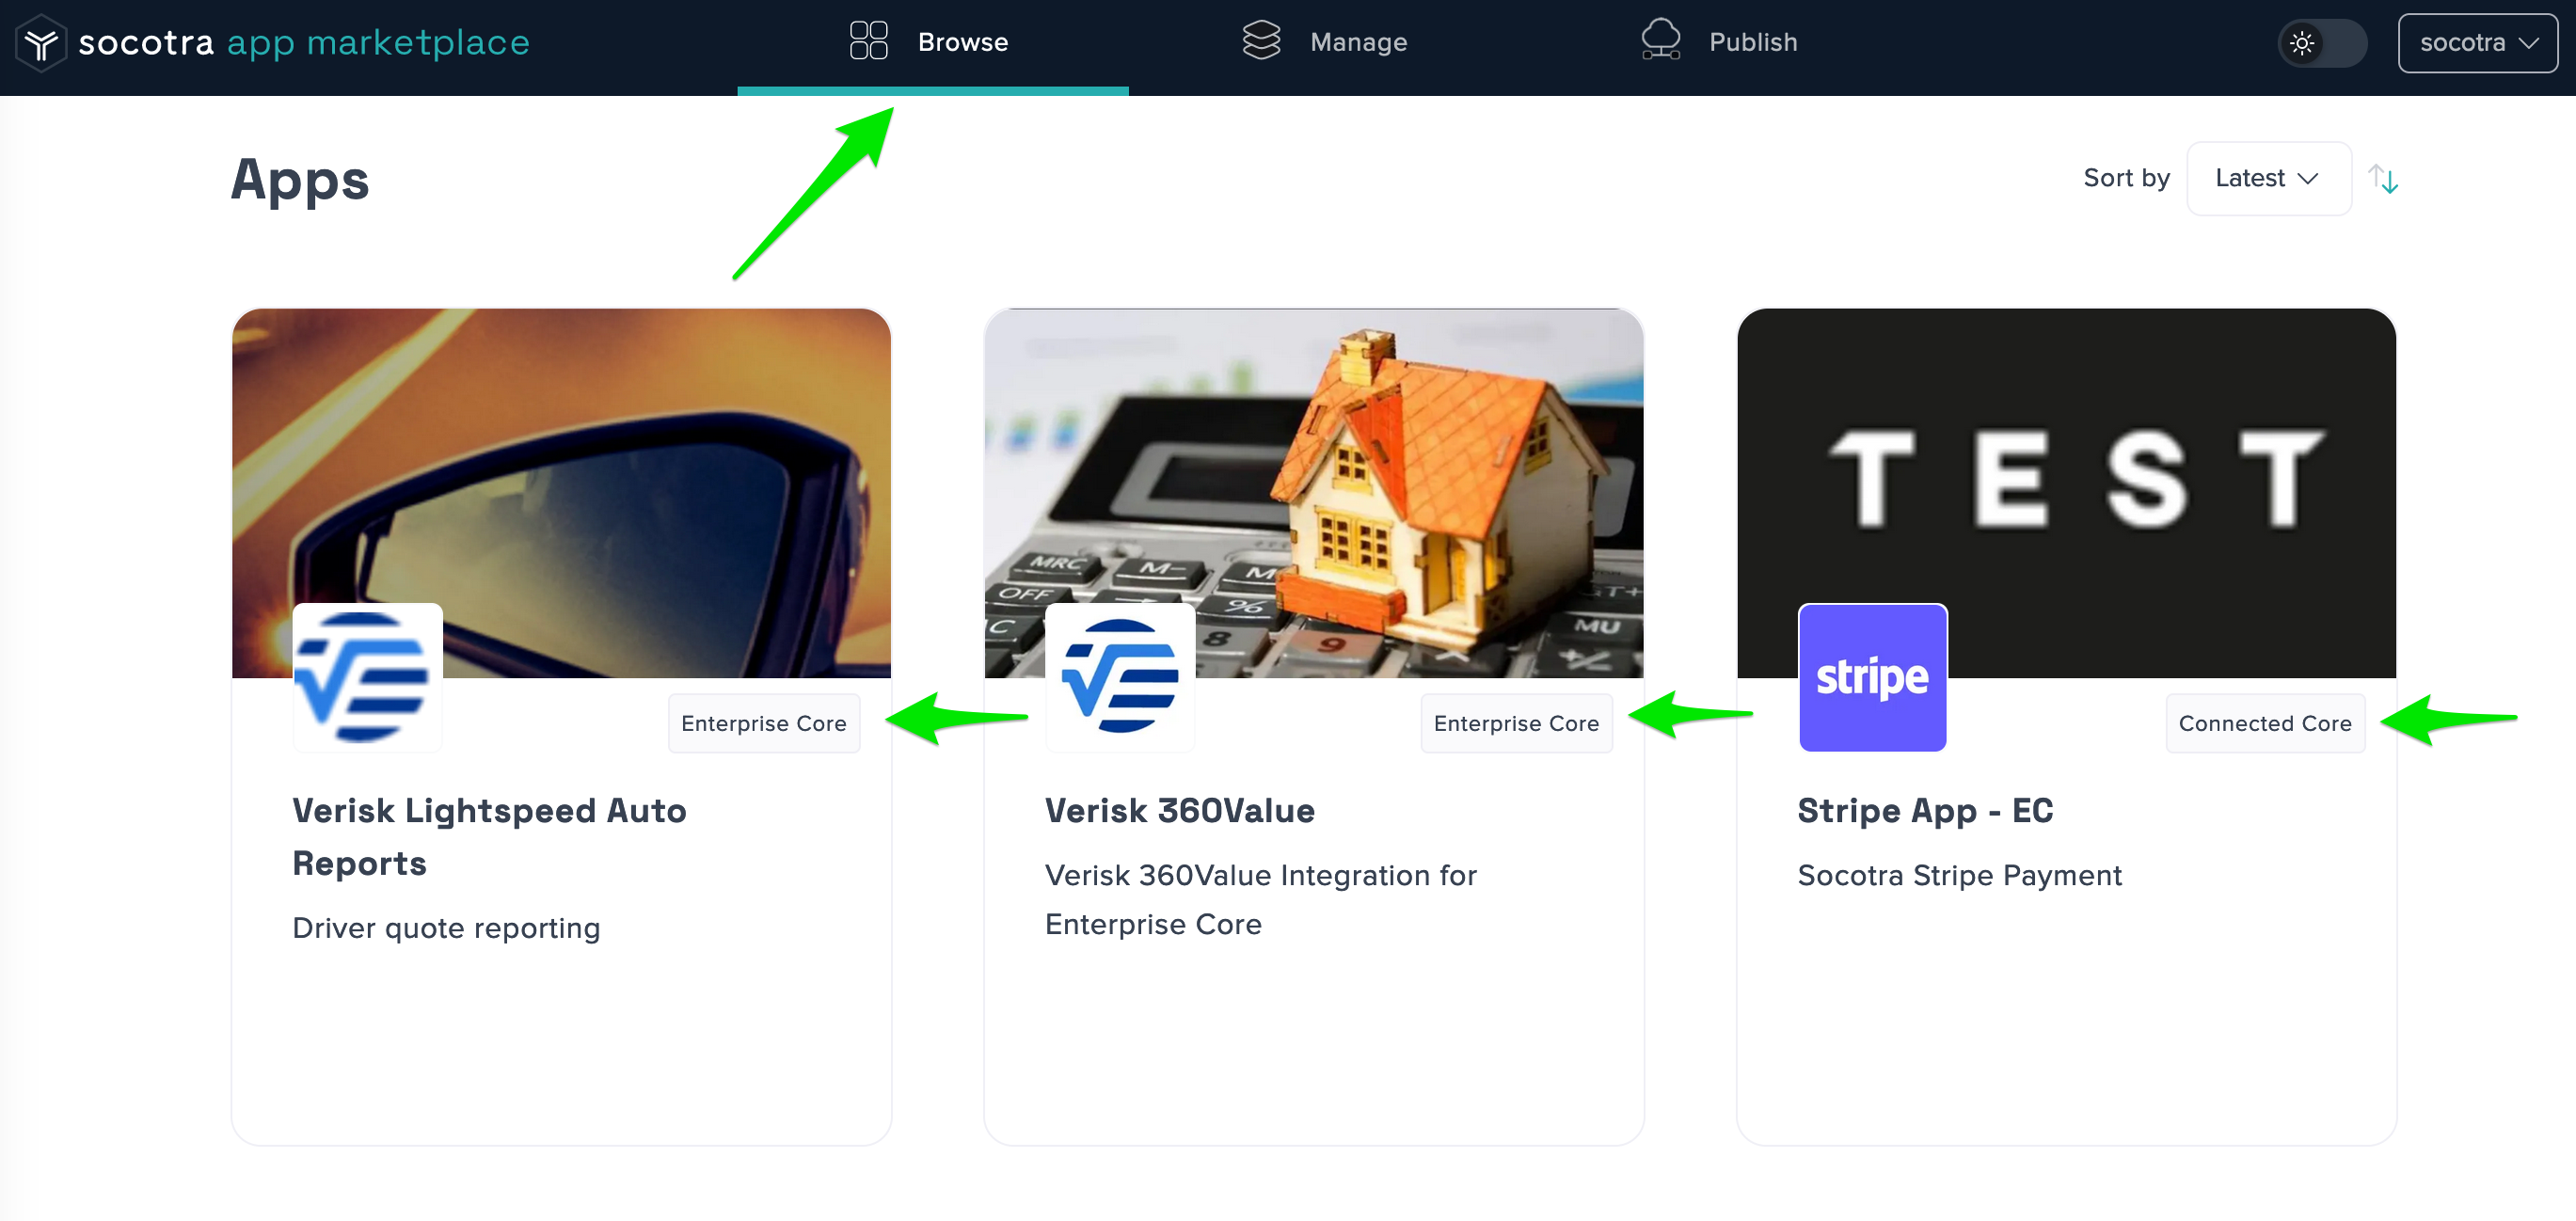
Task: Click the Publish cloud icon
Action: point(1661,41)
